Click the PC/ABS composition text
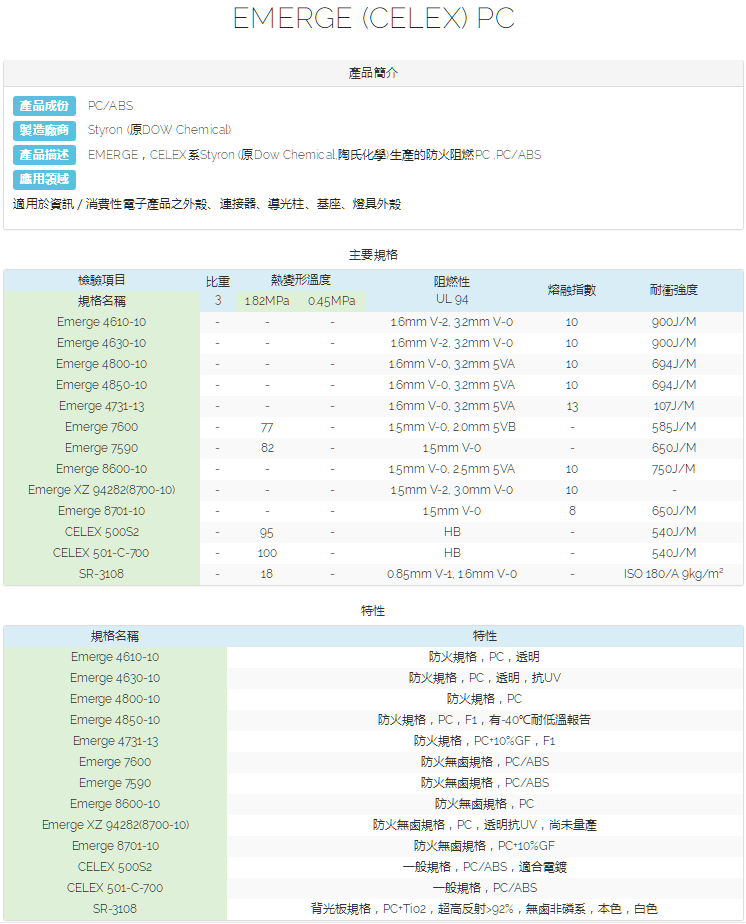 [x=110, y=106]
